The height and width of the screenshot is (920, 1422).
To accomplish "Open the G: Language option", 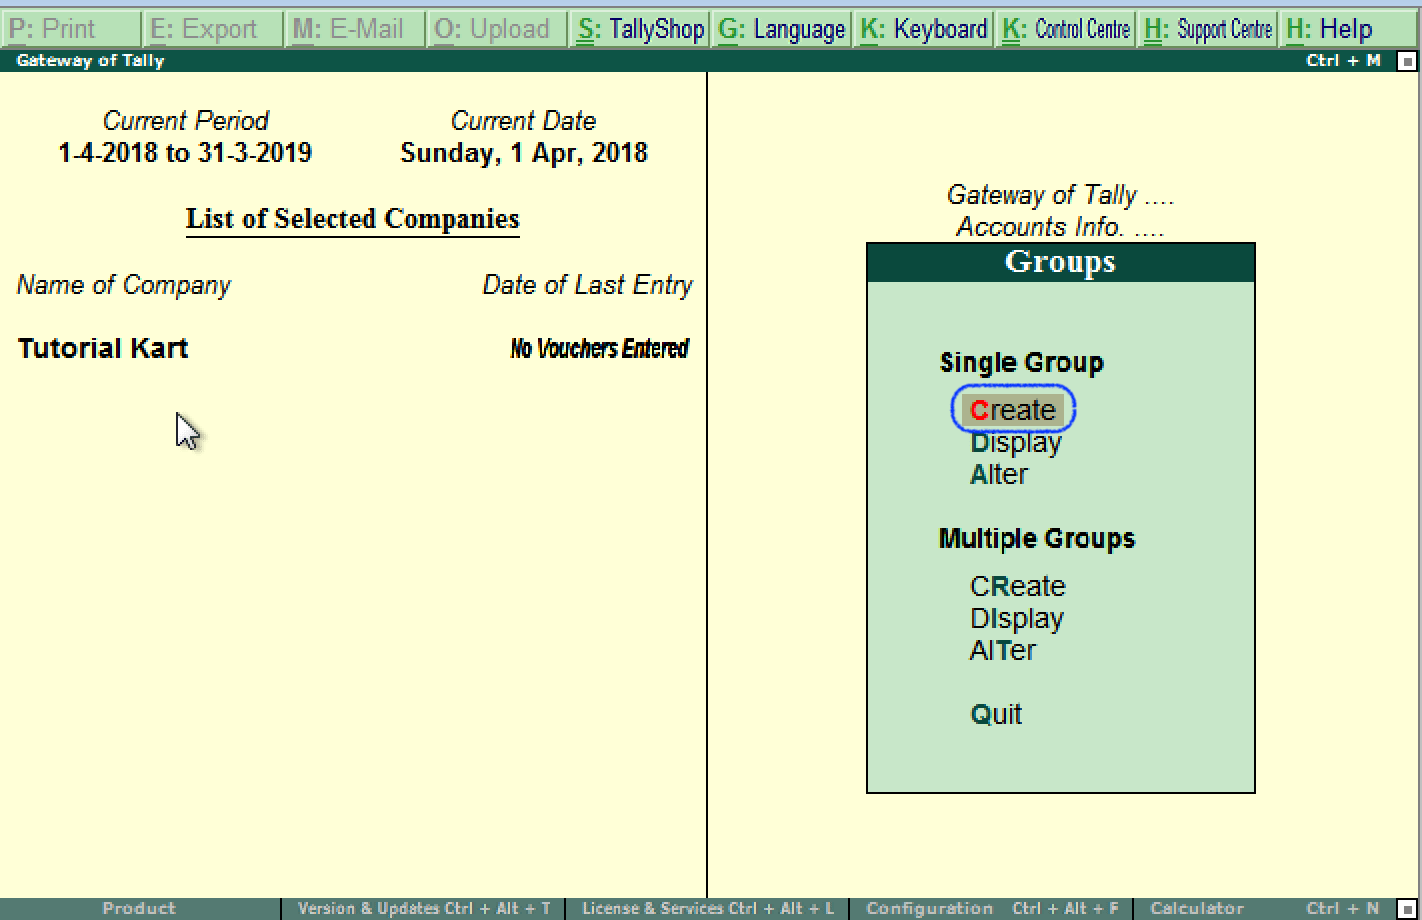I will [x=782, y=29].
